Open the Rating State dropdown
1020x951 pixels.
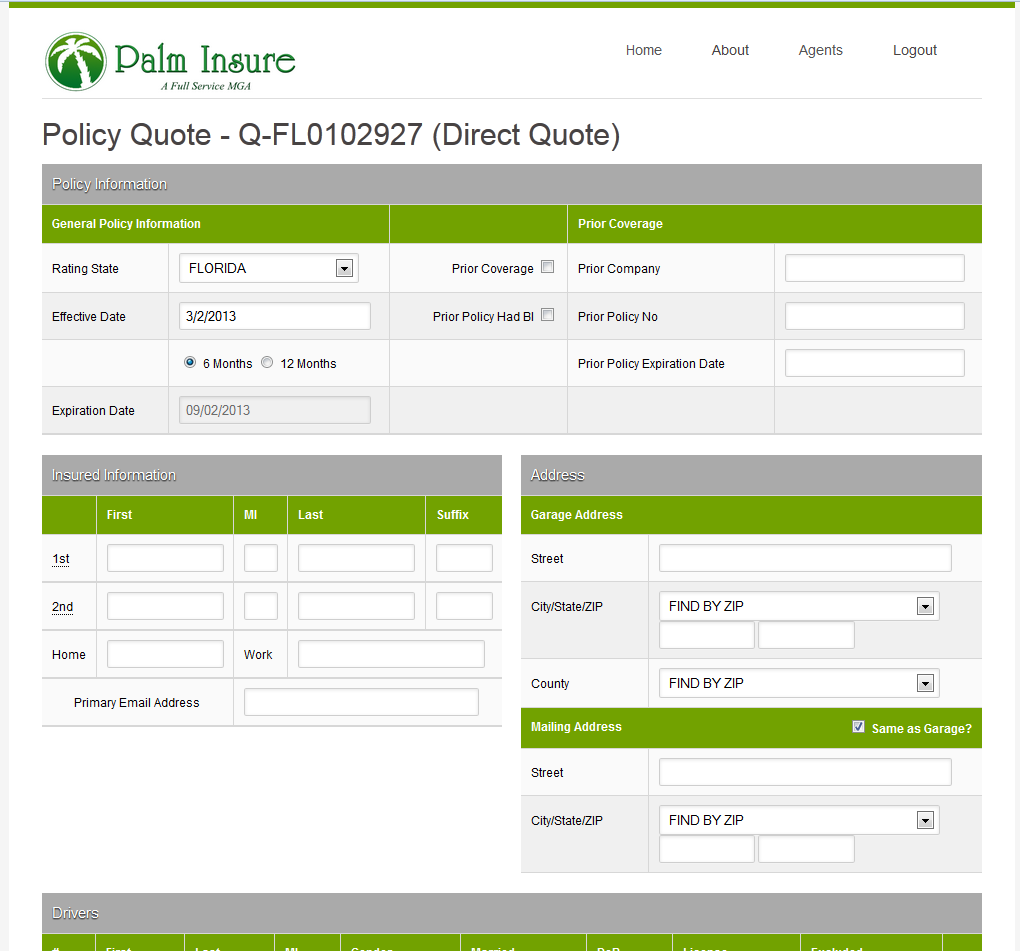268,268
